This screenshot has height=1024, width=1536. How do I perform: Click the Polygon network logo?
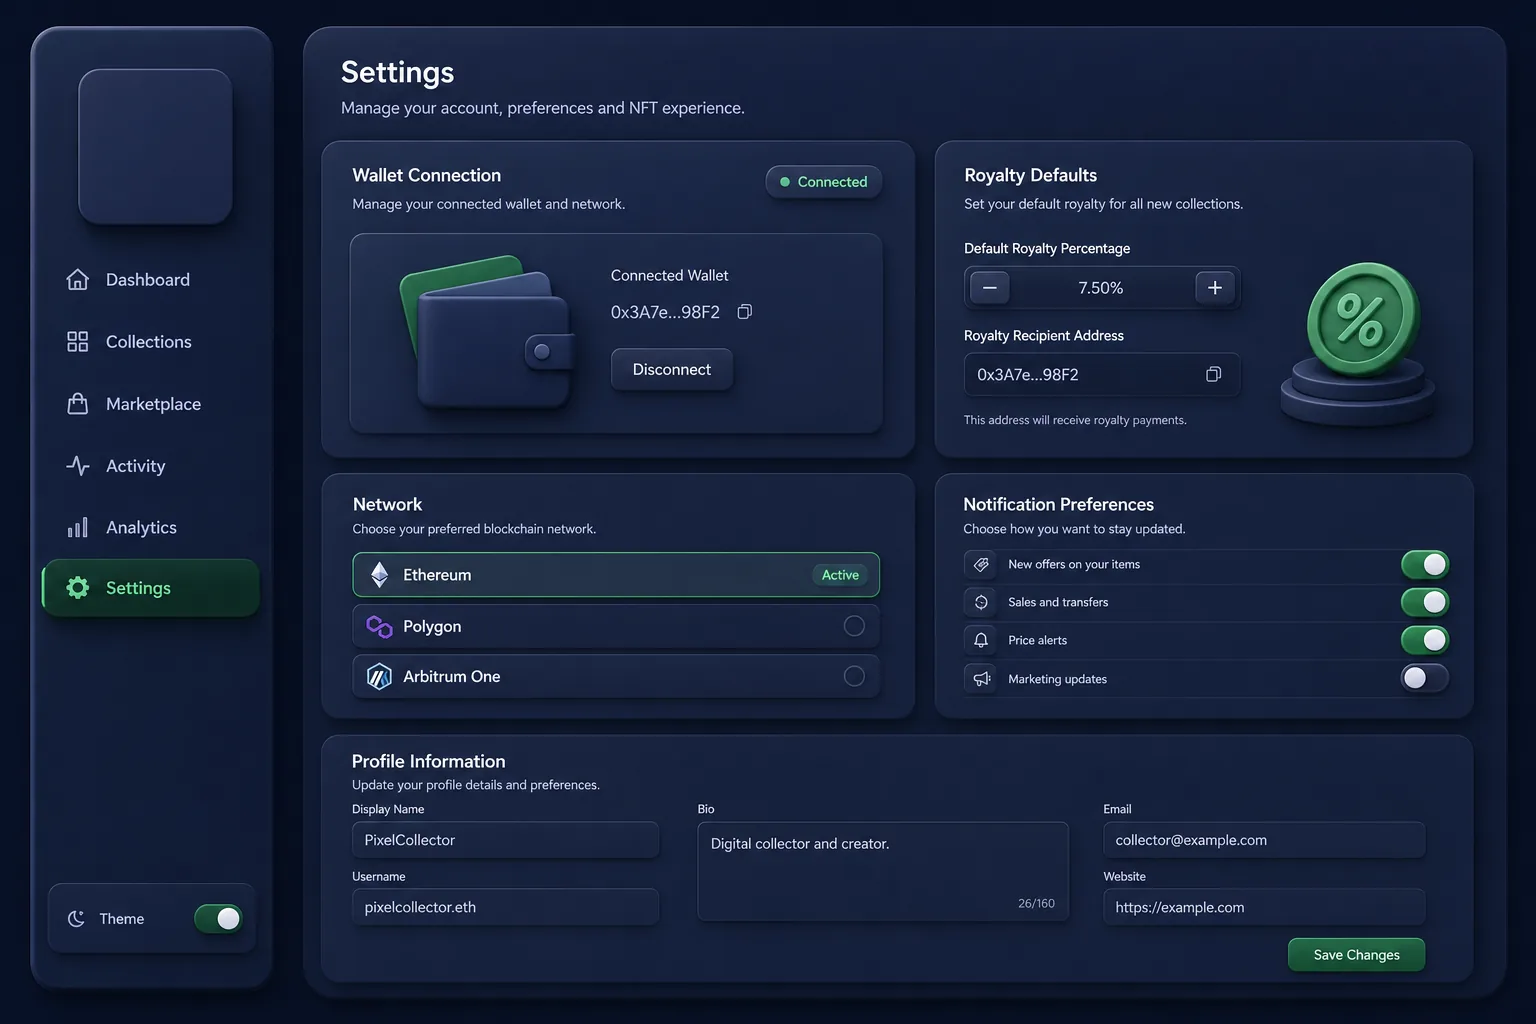[379, 626]
